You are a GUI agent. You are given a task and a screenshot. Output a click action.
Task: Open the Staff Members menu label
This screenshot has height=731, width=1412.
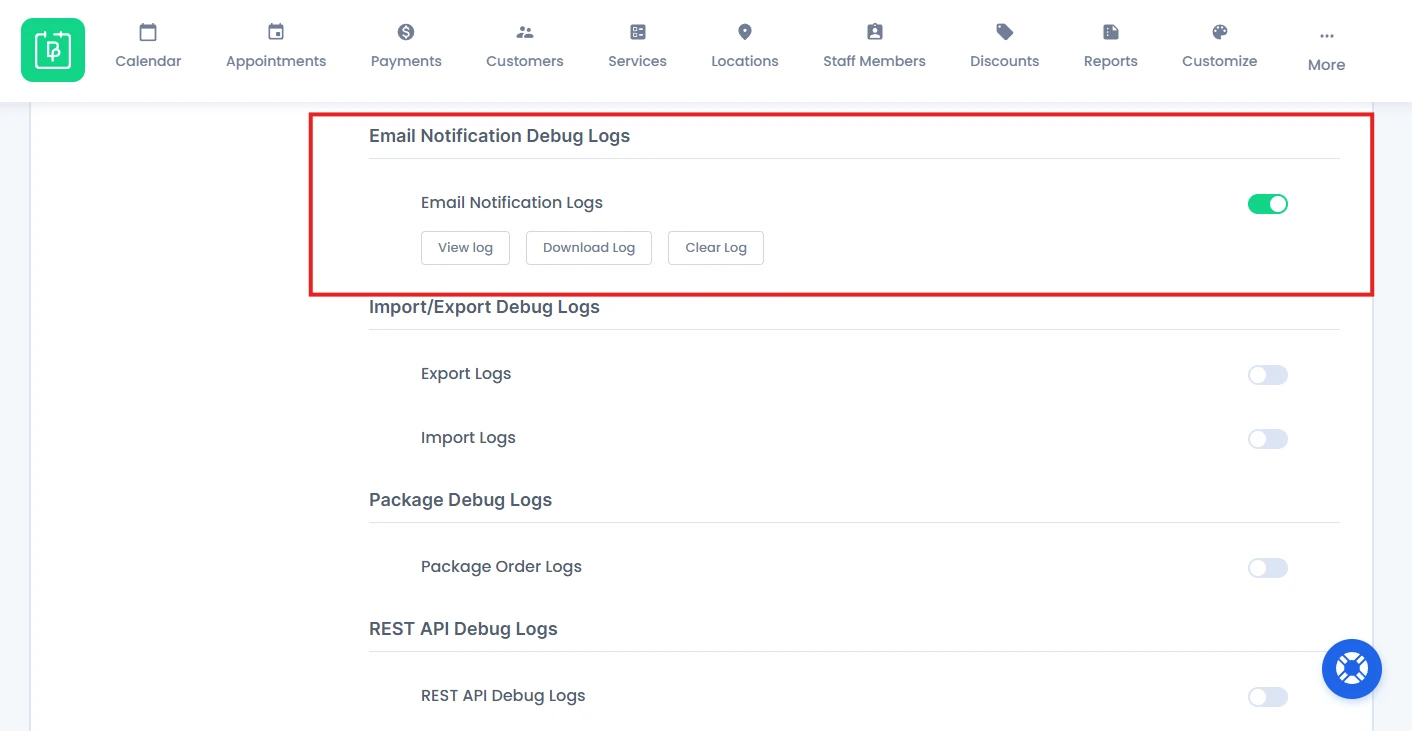click(874, 61)
